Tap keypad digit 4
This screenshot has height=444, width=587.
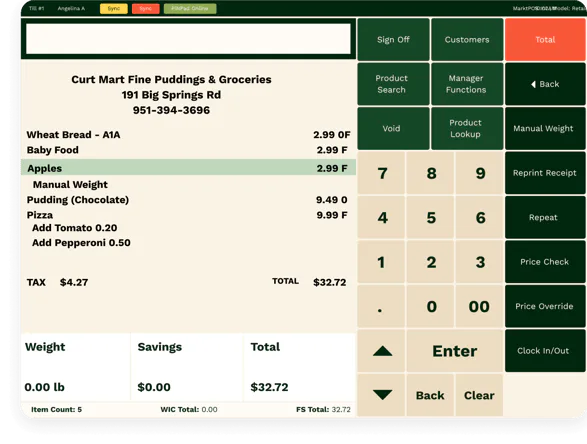(381, 218)
